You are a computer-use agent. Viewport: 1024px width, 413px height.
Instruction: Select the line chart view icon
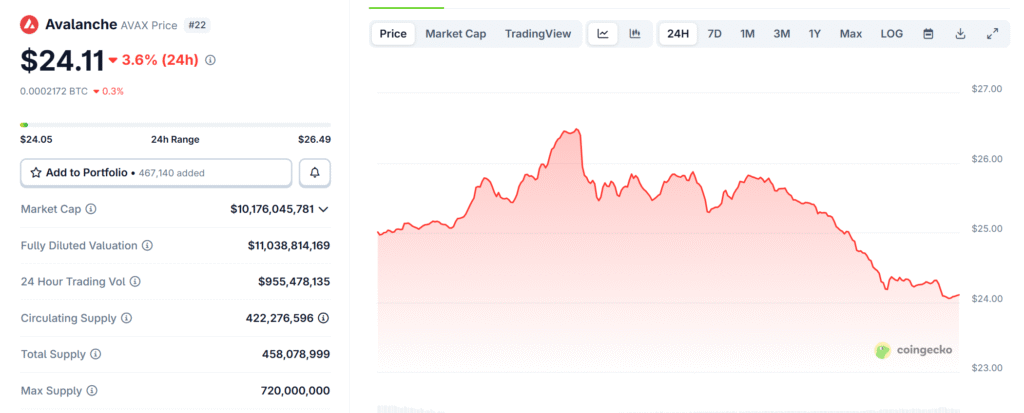click(603, 34)
